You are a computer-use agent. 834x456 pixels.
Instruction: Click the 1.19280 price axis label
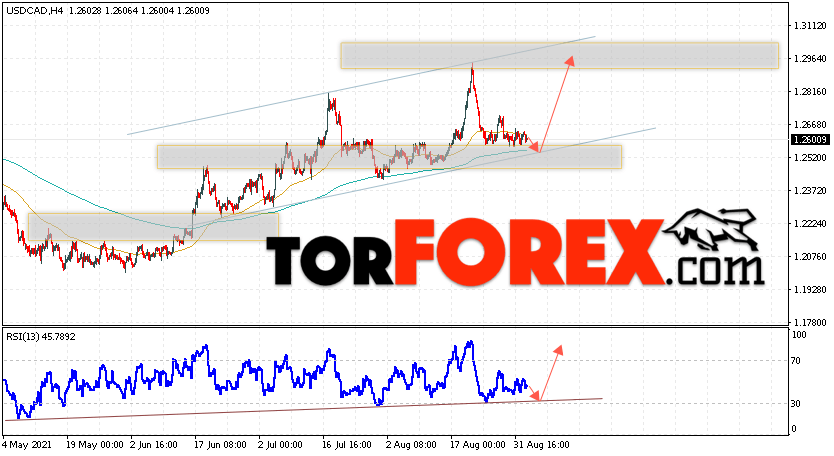pyautogui.click(x=810, y=289)
